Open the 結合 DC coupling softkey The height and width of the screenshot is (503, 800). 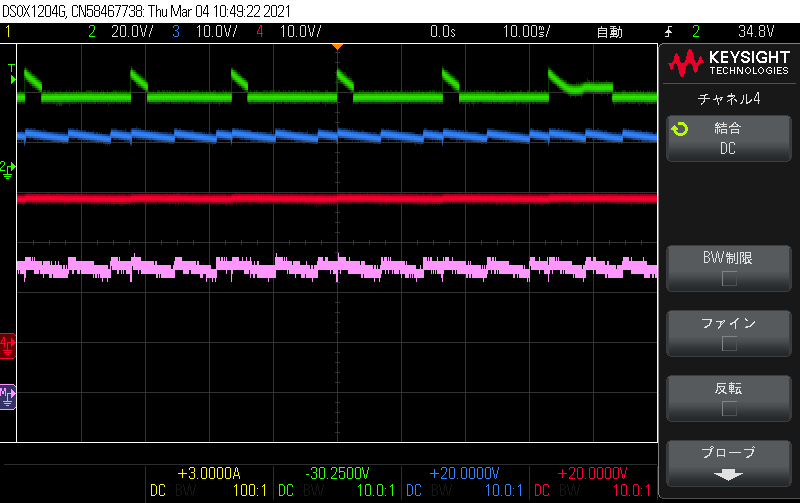[x=729, y=139]
